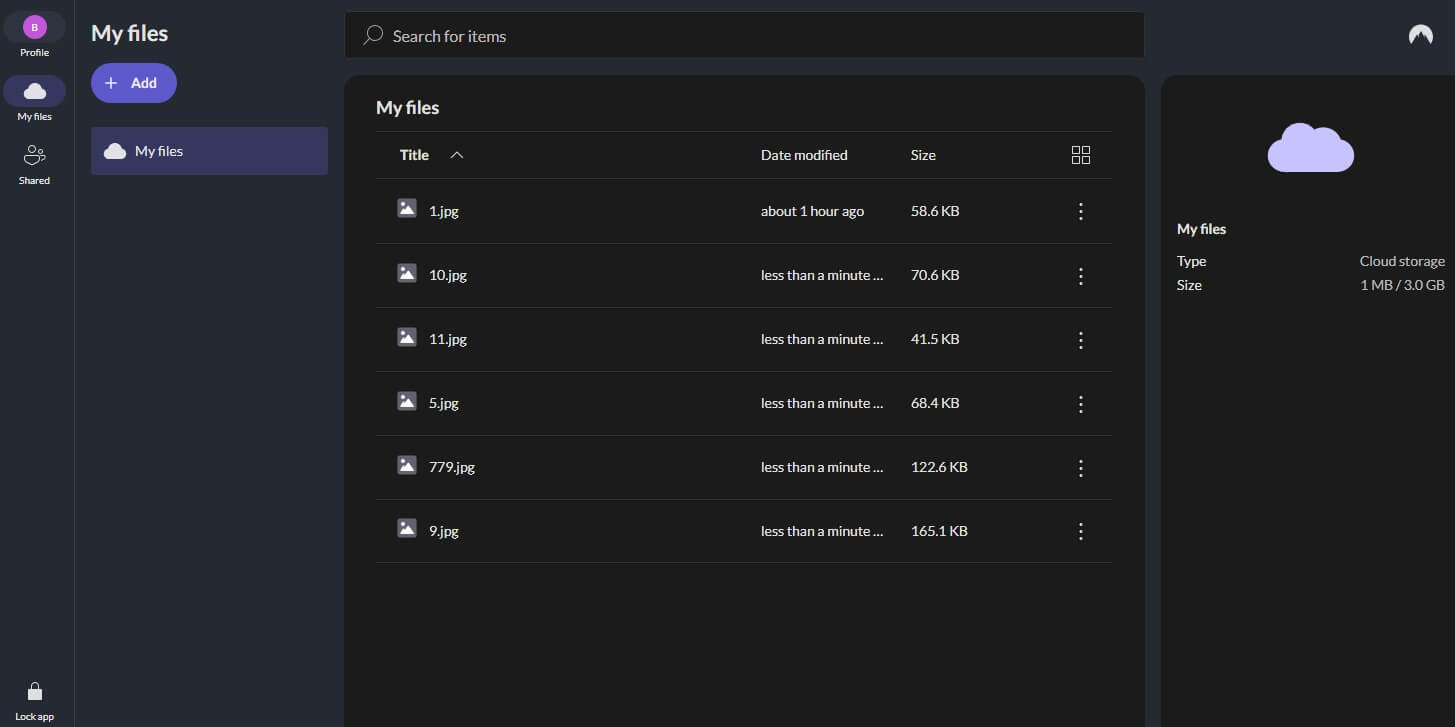Click the Cloud storage type value

(1402, 261)
